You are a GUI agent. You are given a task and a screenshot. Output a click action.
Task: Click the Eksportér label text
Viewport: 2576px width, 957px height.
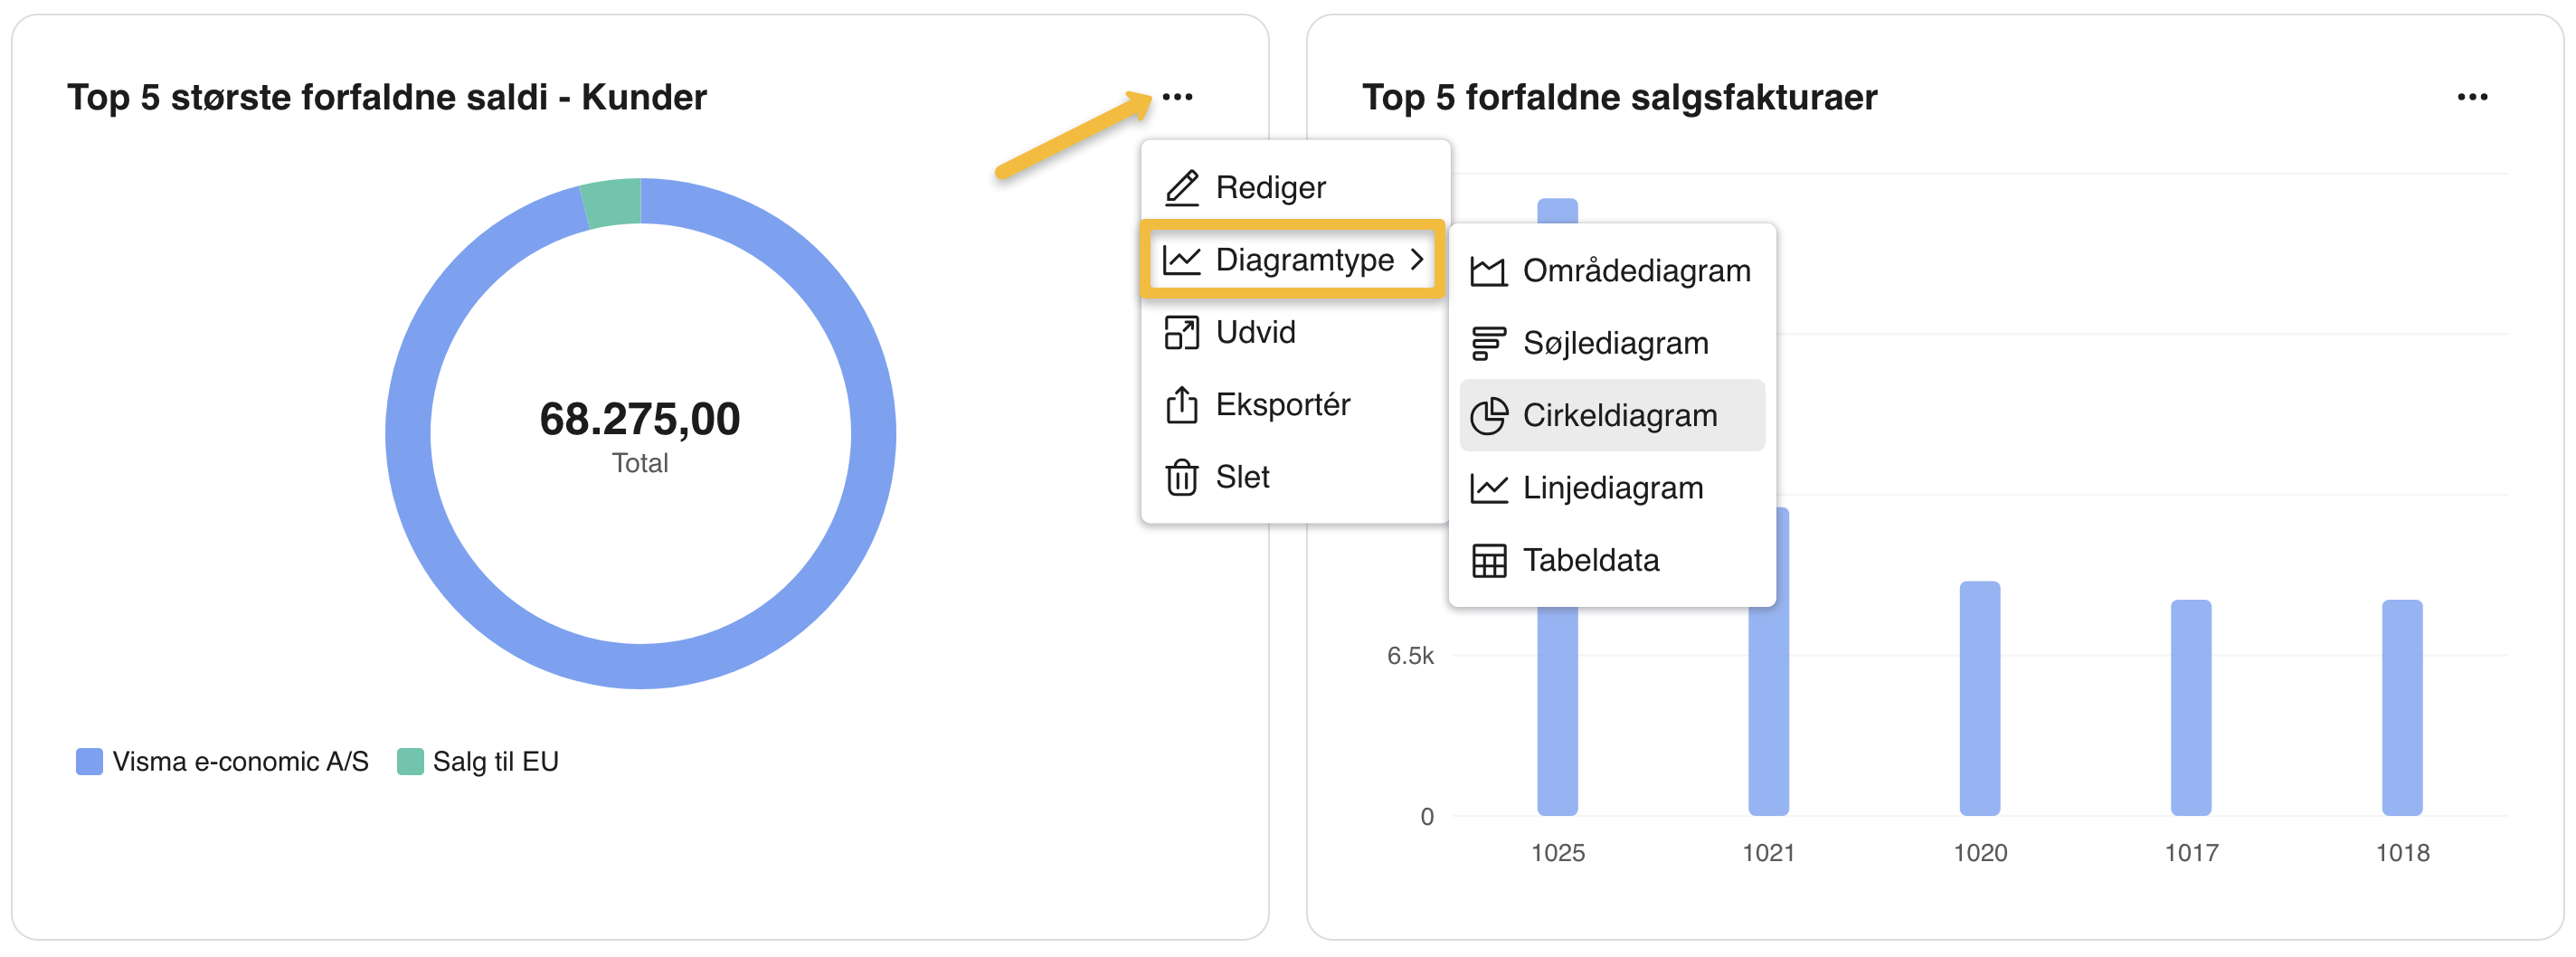(x=1282, y=405)
